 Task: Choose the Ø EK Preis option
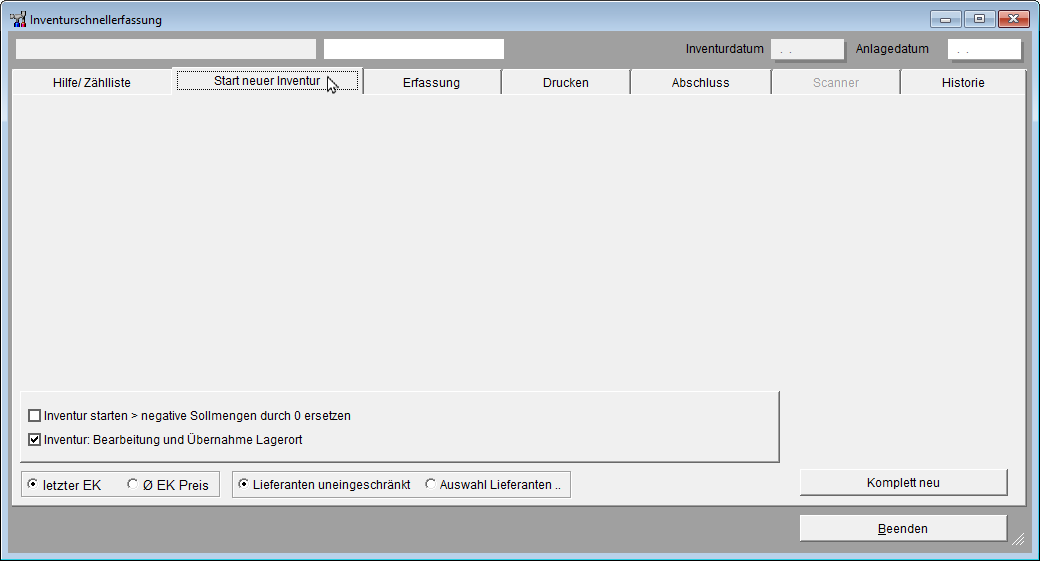point(133,485)
